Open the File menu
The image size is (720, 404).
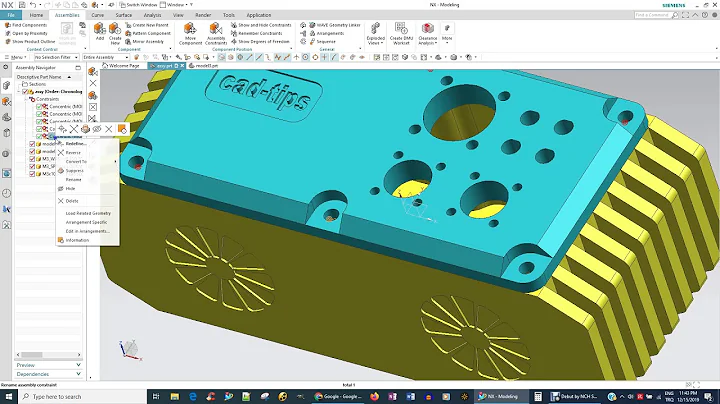tap(11, 15)
